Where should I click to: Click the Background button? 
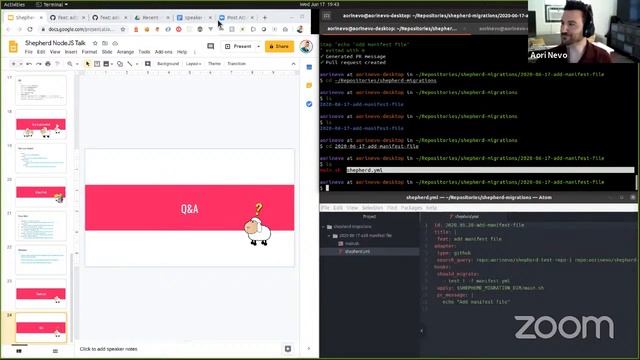168,64
